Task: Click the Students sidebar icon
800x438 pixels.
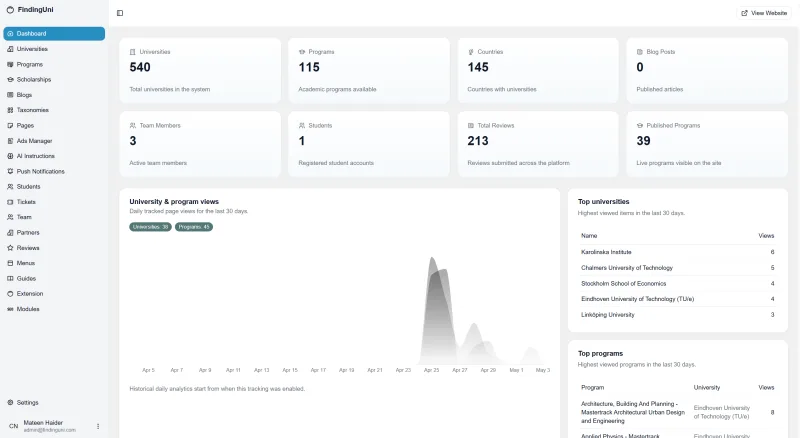Action: pos(10,187)
